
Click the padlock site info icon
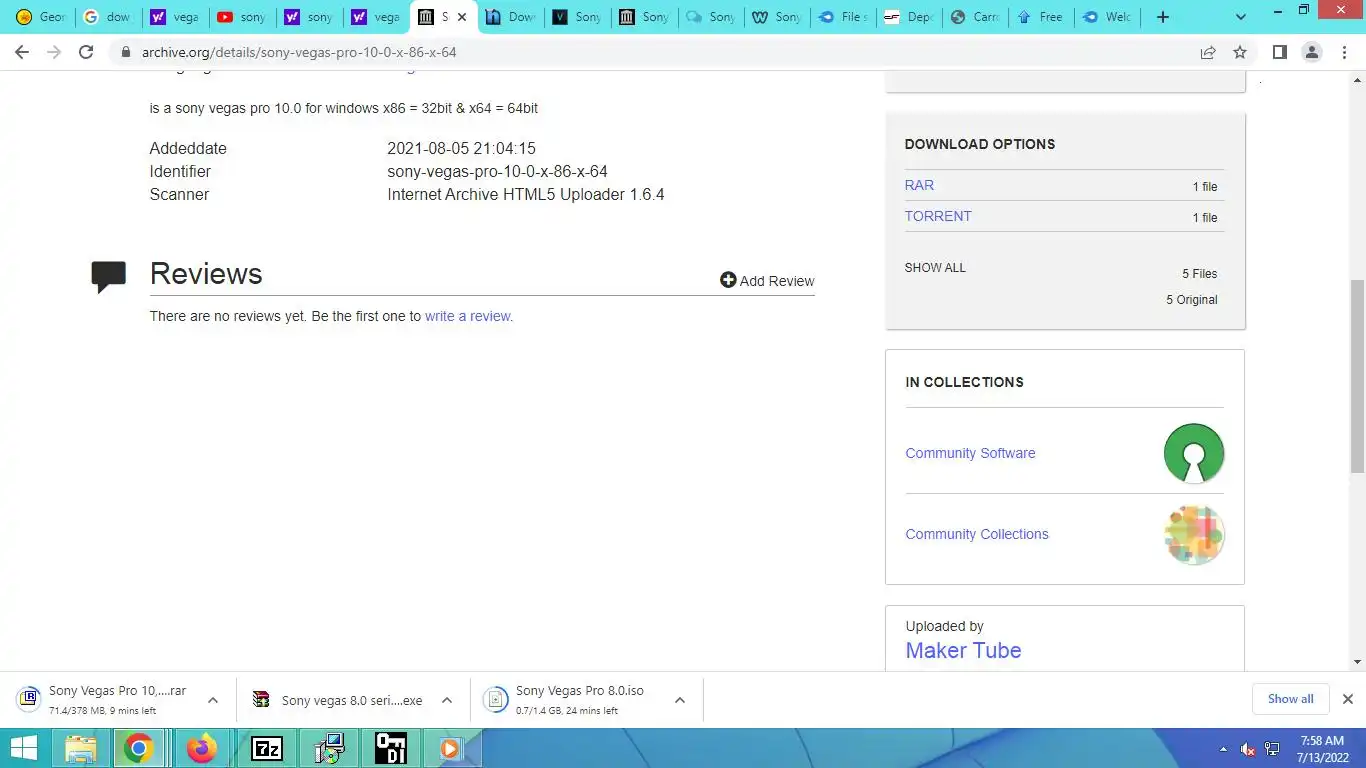click(126, 52)
